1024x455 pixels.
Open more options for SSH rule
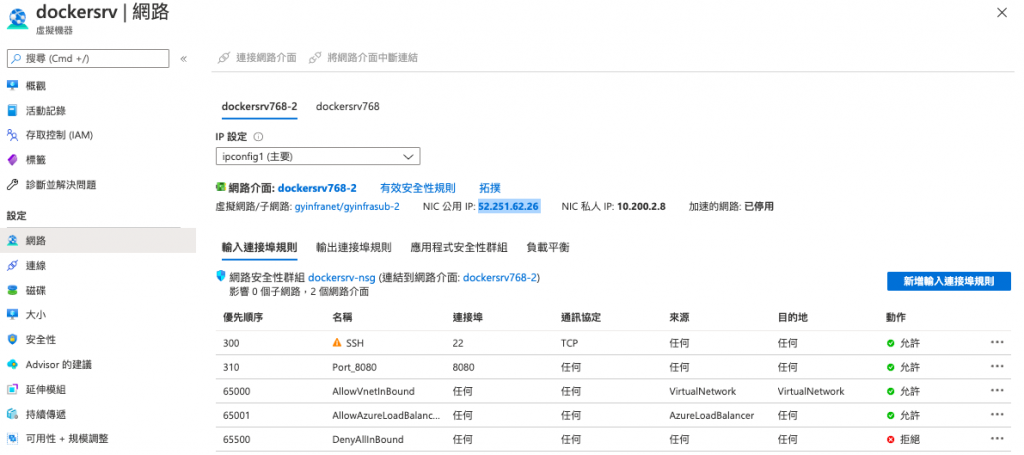pyautogui.click(x=997, y=342)
